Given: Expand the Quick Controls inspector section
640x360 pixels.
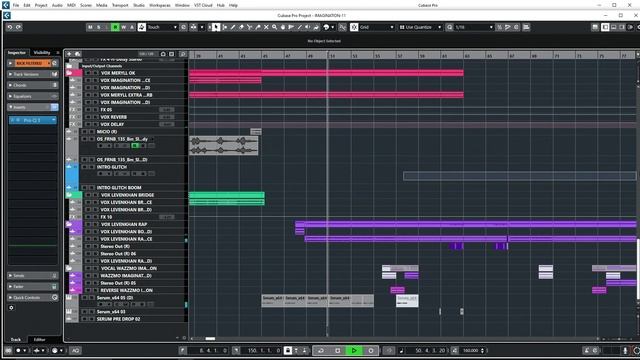Looking at the screenshot, I should pos(33,298).
